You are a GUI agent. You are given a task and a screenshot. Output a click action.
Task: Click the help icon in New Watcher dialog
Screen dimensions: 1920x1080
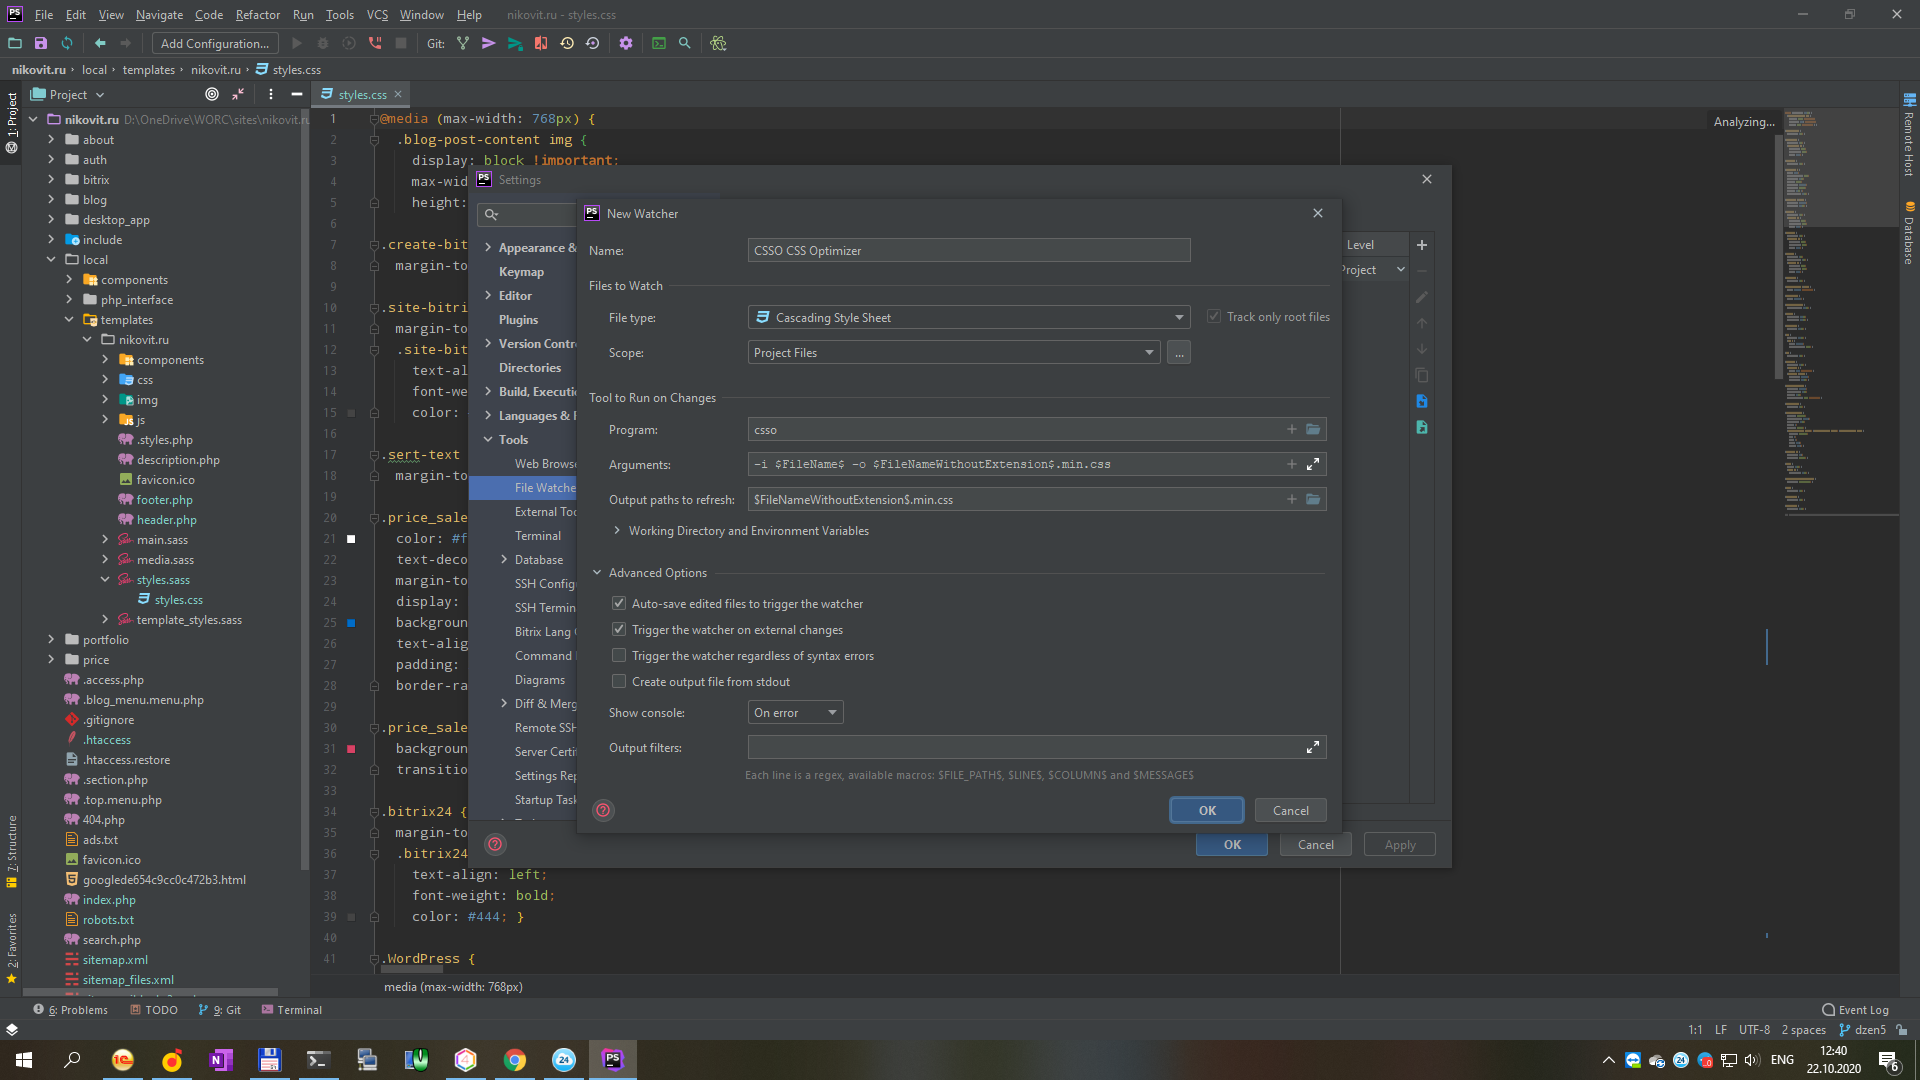pos(603,810)
